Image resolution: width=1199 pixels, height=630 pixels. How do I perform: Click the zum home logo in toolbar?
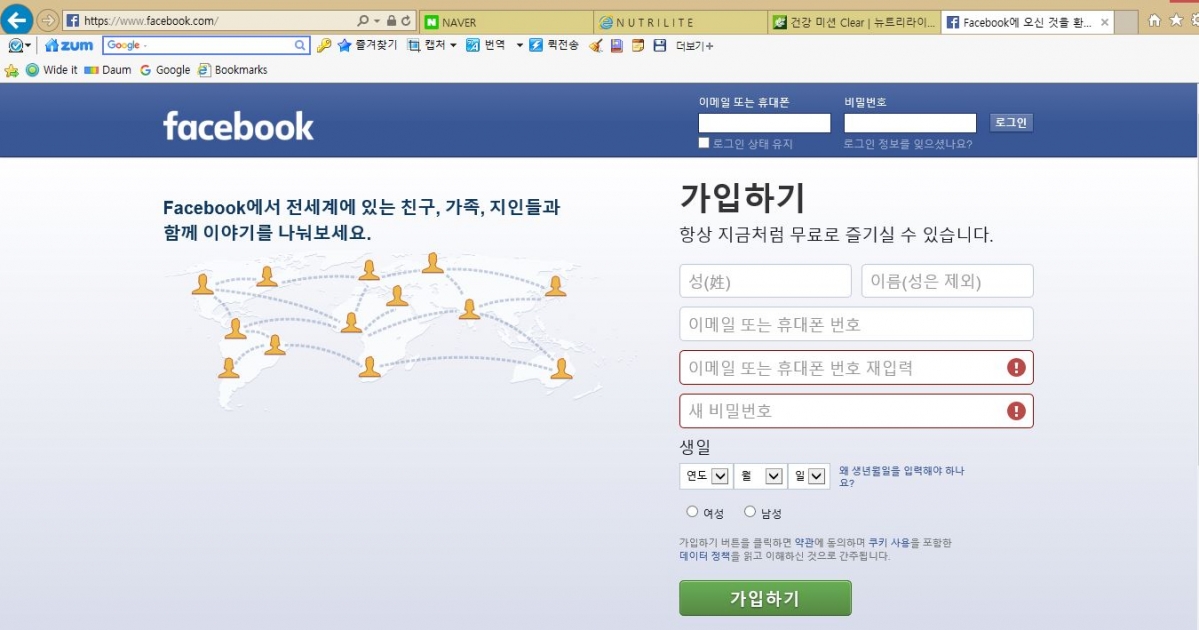point(69,46)
